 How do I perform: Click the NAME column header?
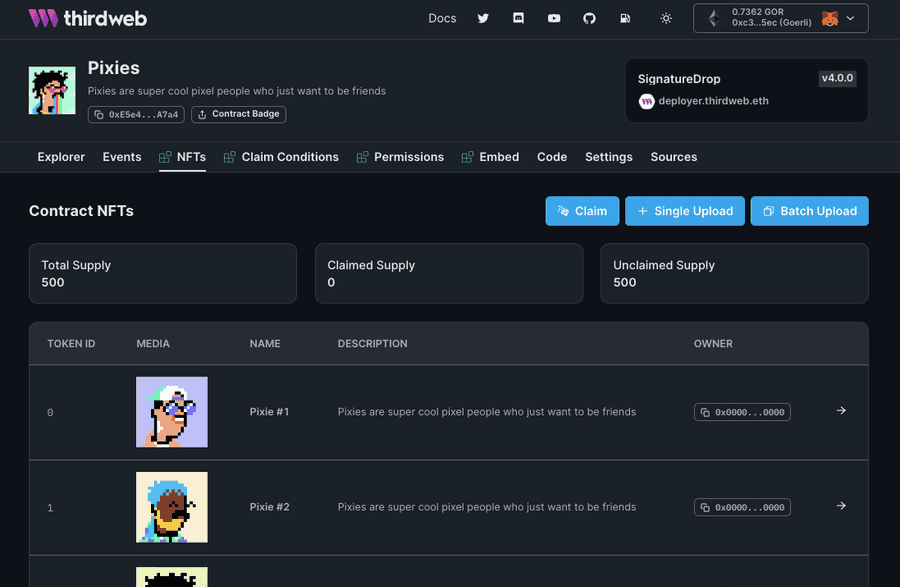tap(265, 344)
